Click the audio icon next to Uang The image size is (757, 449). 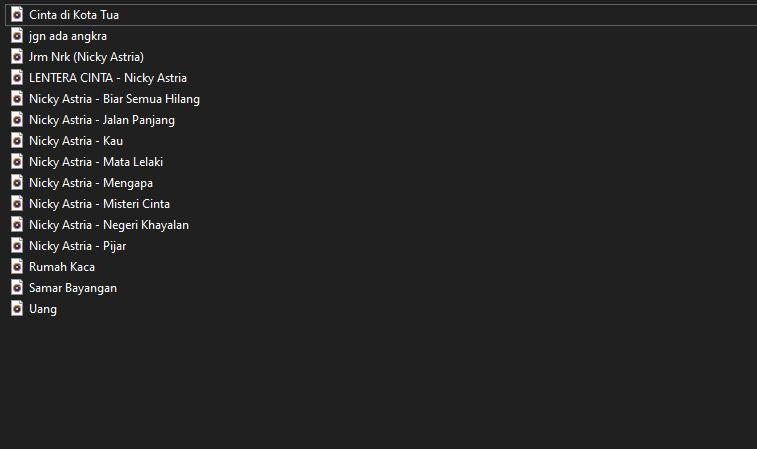[x=16, y=309]
